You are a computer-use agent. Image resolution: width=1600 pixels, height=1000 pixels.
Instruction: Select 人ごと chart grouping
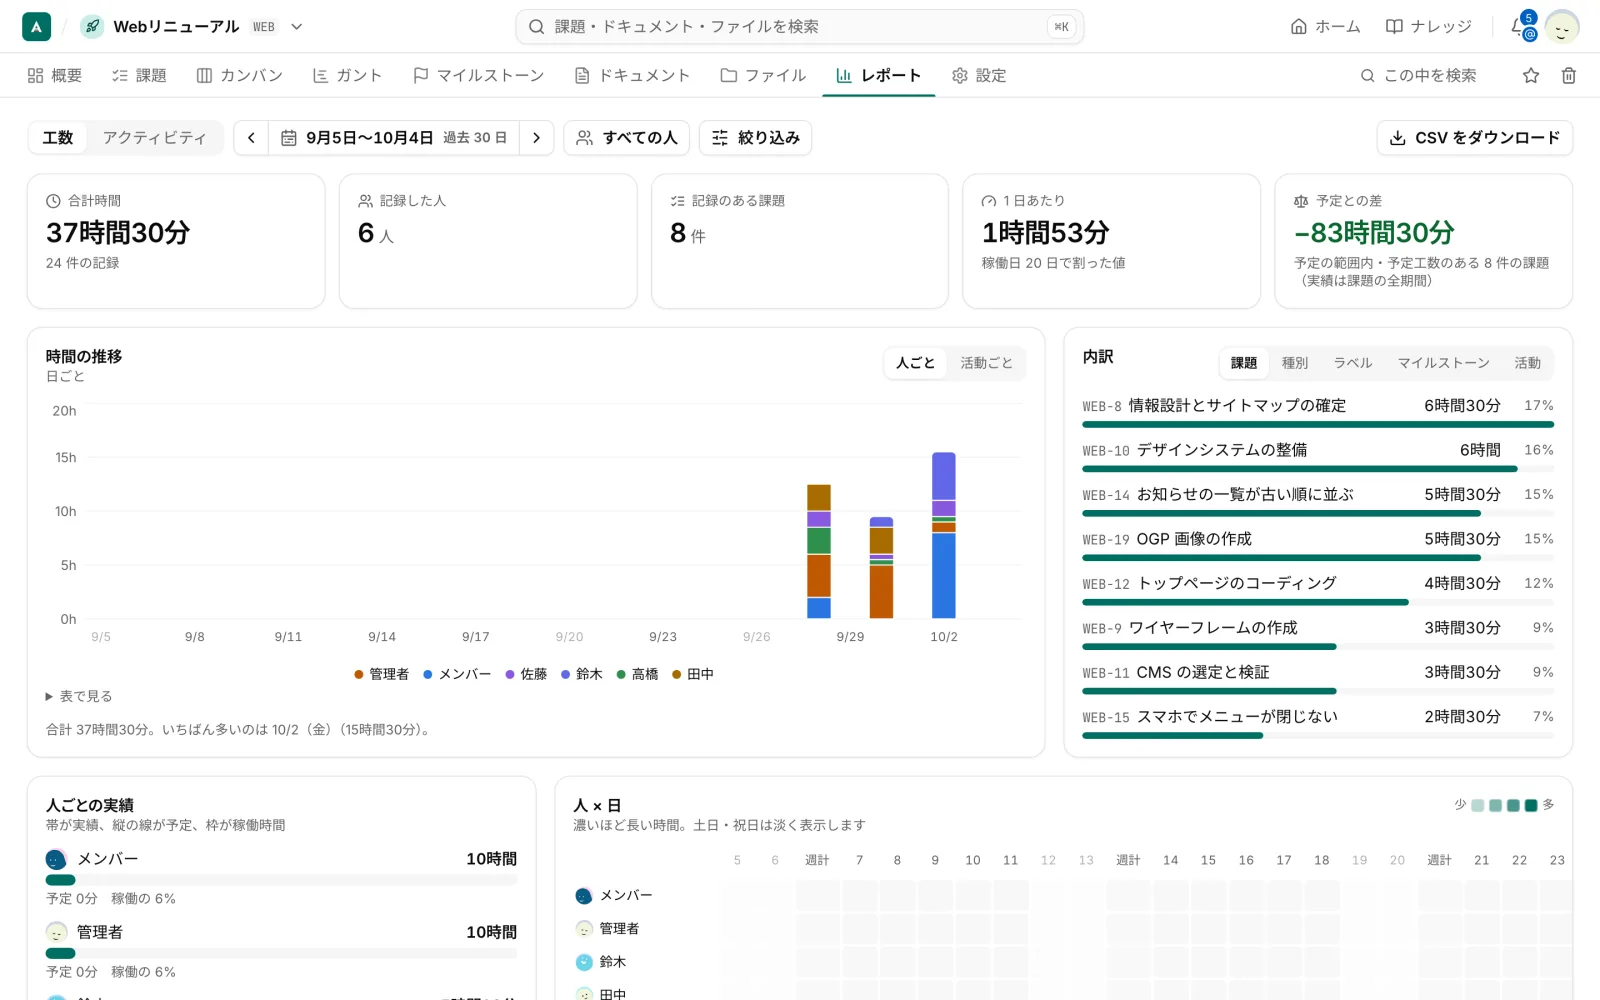pos(915,363)
